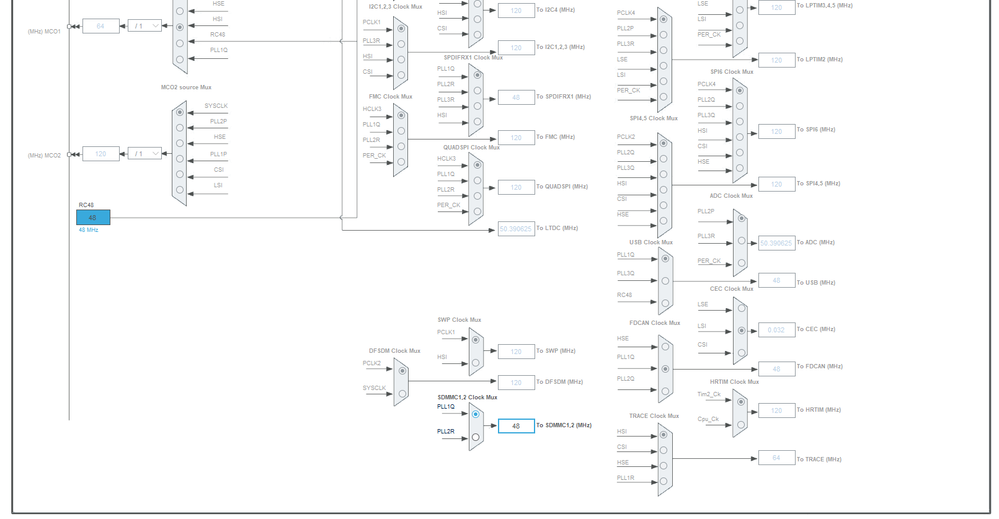Select HSE in MCO2 source Mux
The image size is (999, 519).
point(180,143)
